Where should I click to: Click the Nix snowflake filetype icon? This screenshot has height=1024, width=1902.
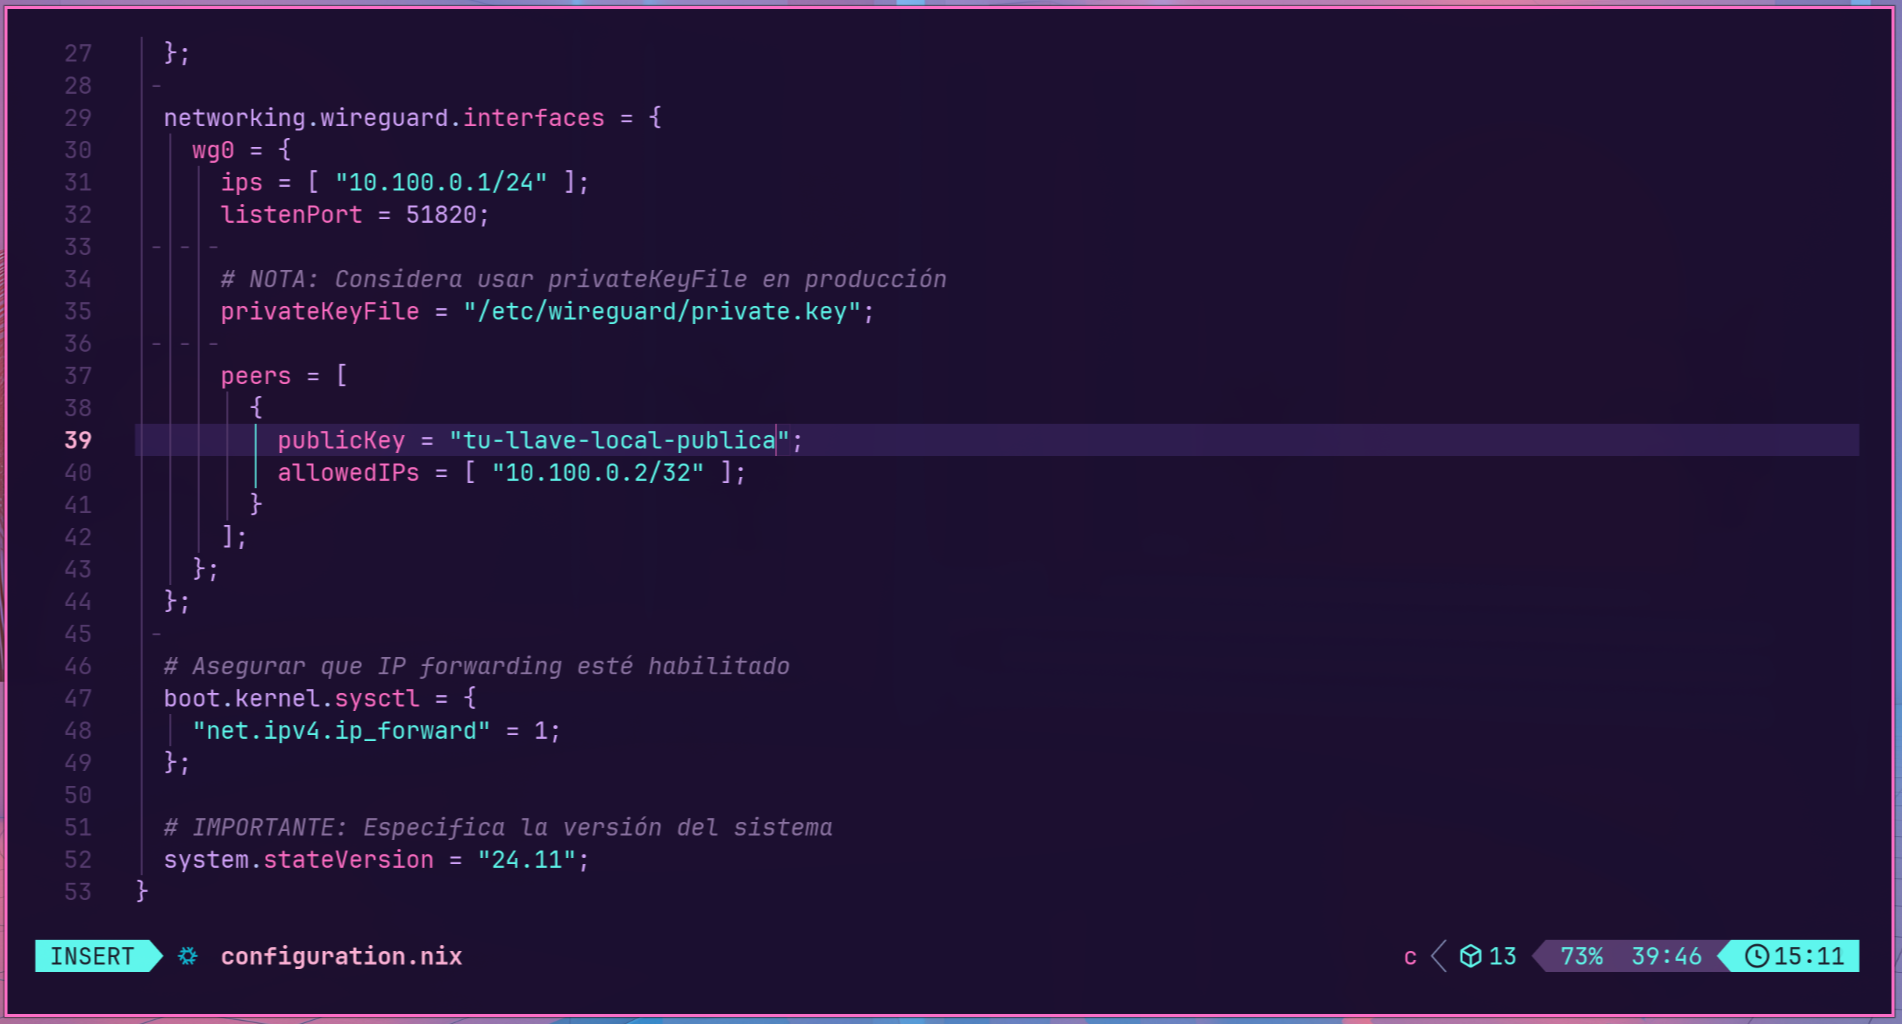pyautogui.click(x=186, y=956)
